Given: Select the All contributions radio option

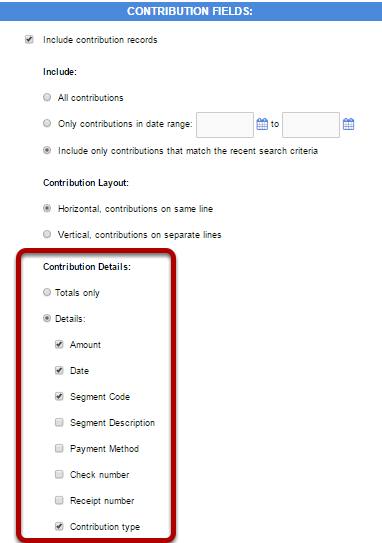Looking at the screenshot, I should [47, 97].
